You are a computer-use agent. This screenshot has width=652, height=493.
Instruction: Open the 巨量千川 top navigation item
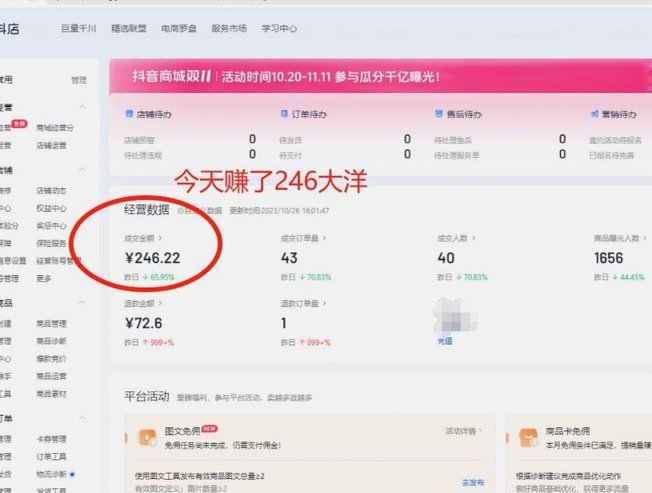pos(79,28)
